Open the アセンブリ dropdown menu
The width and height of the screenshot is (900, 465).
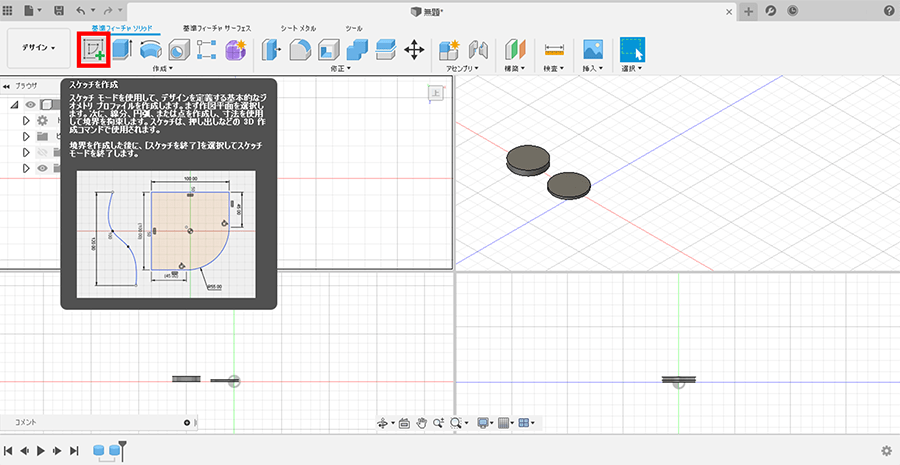coord(463,68)
